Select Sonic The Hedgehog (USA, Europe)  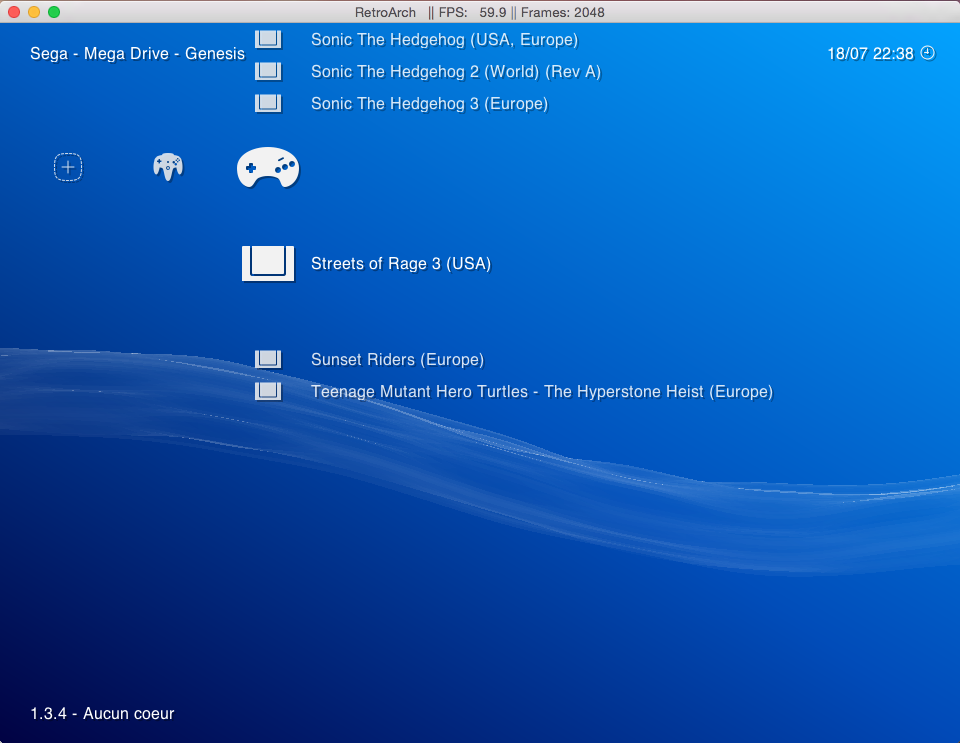444,40
